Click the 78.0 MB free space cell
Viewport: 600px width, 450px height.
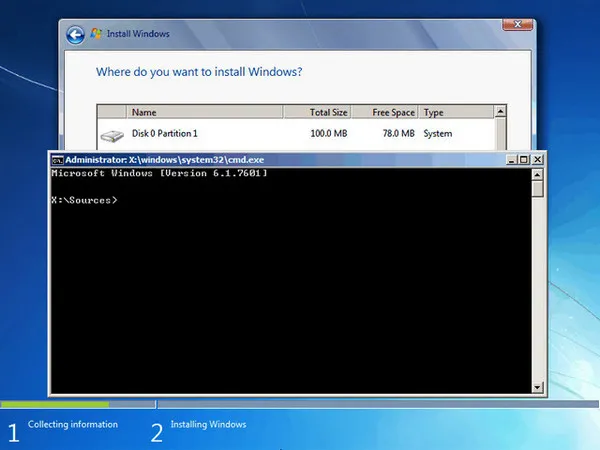(x=398, y=134)
